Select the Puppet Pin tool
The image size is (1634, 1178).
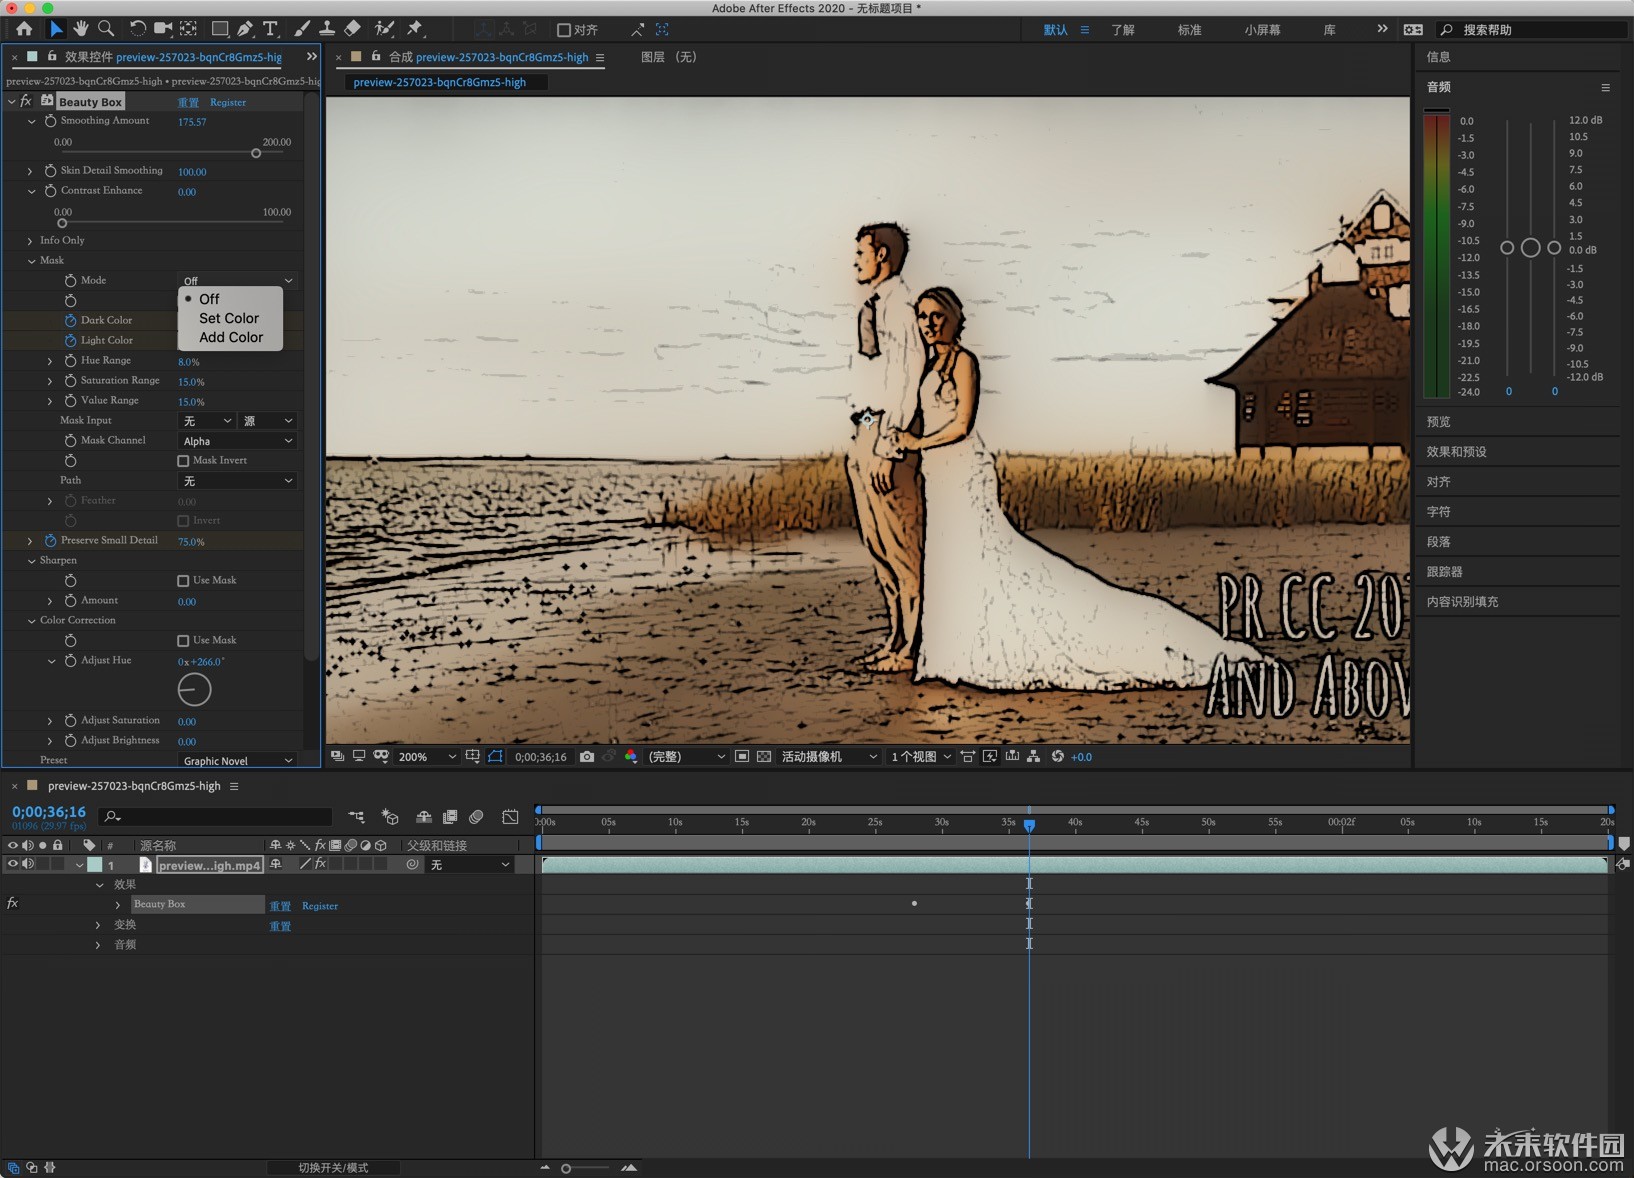point(415,29)
